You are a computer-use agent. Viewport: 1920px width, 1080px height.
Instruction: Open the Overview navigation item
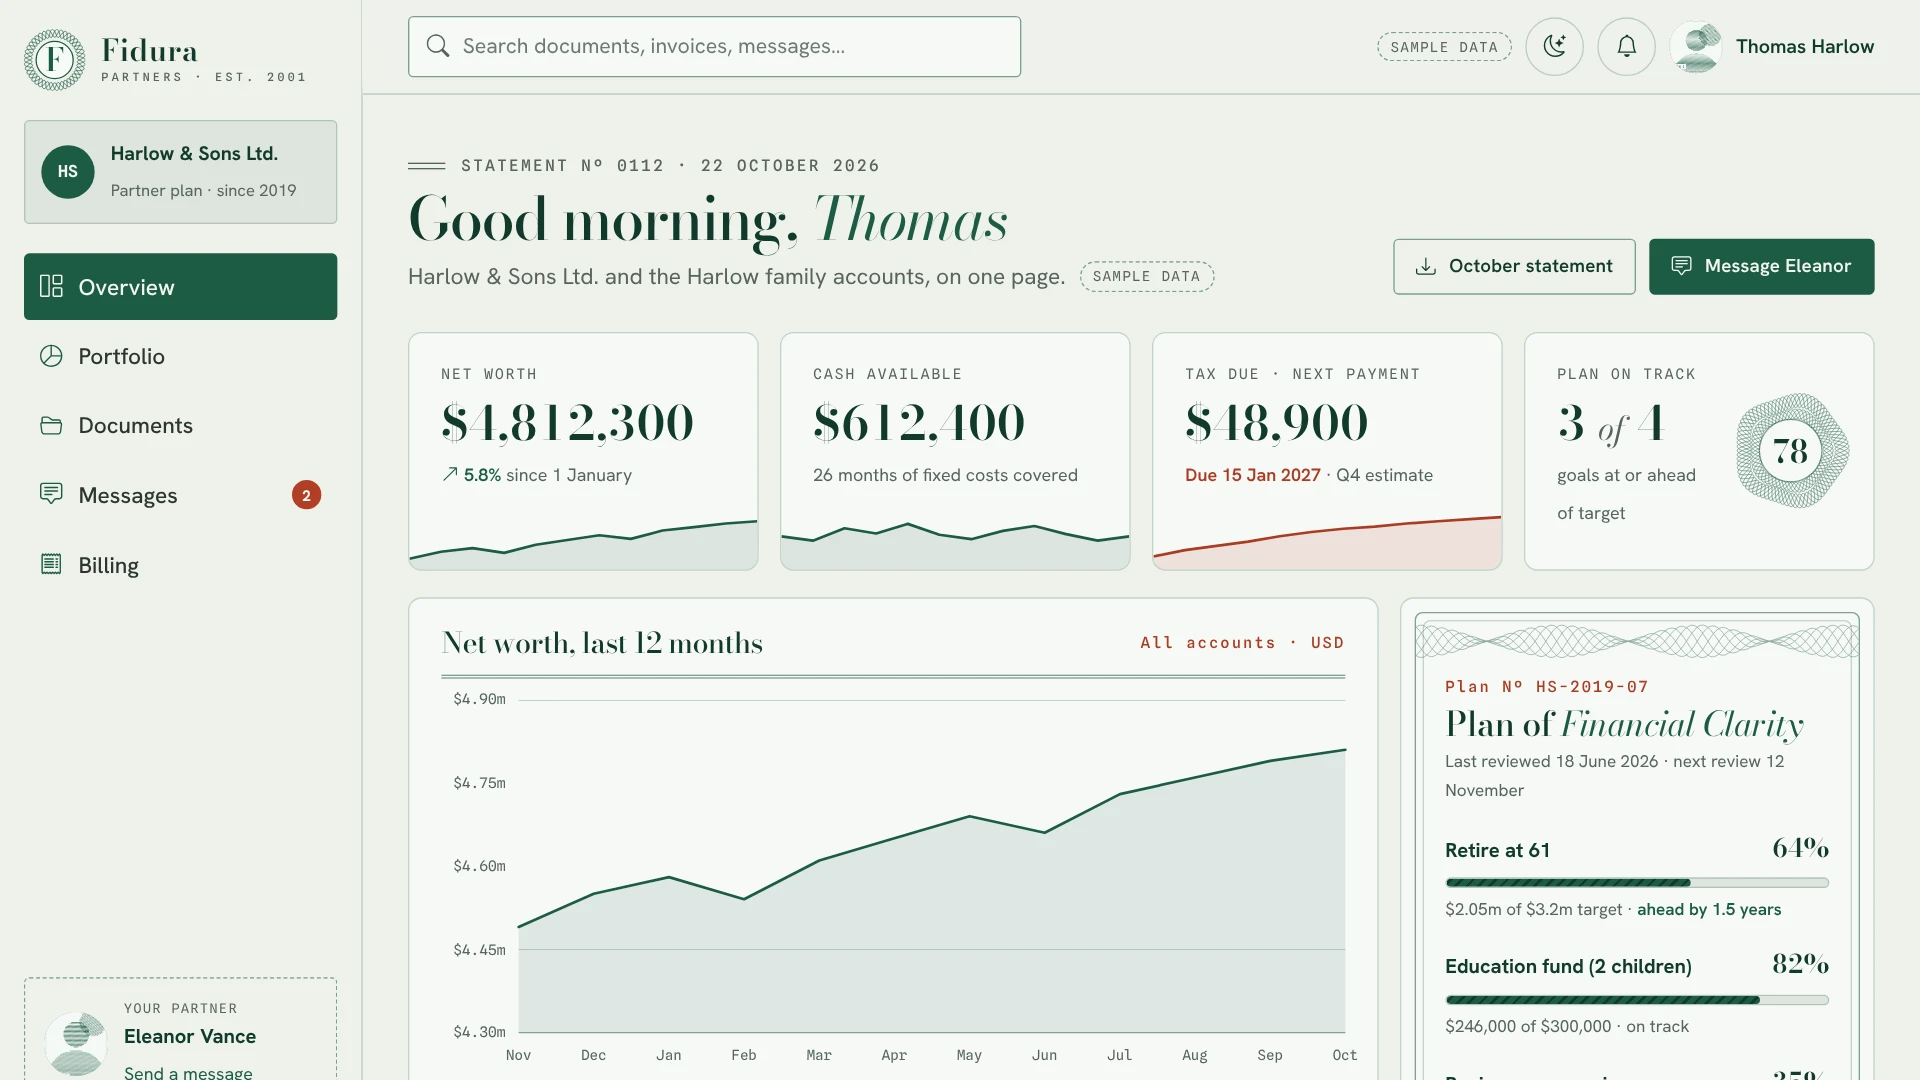pos(180,287)
